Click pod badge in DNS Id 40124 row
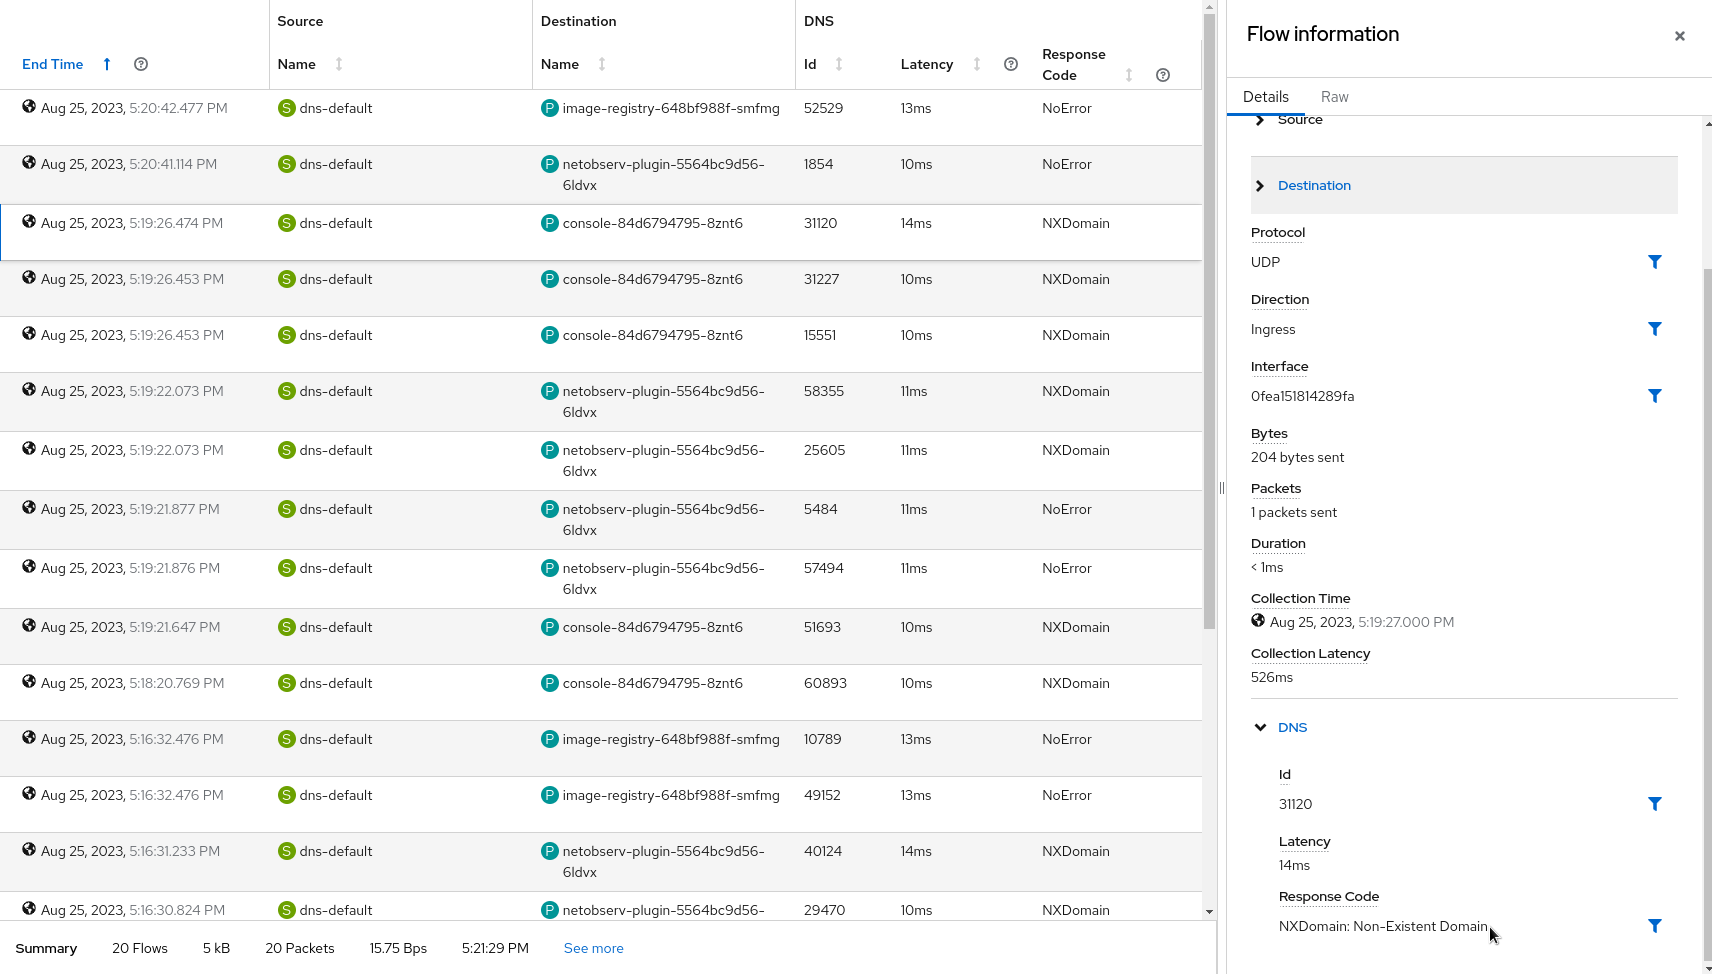Viewport: 1712px width, 974px height. point(550,851)
